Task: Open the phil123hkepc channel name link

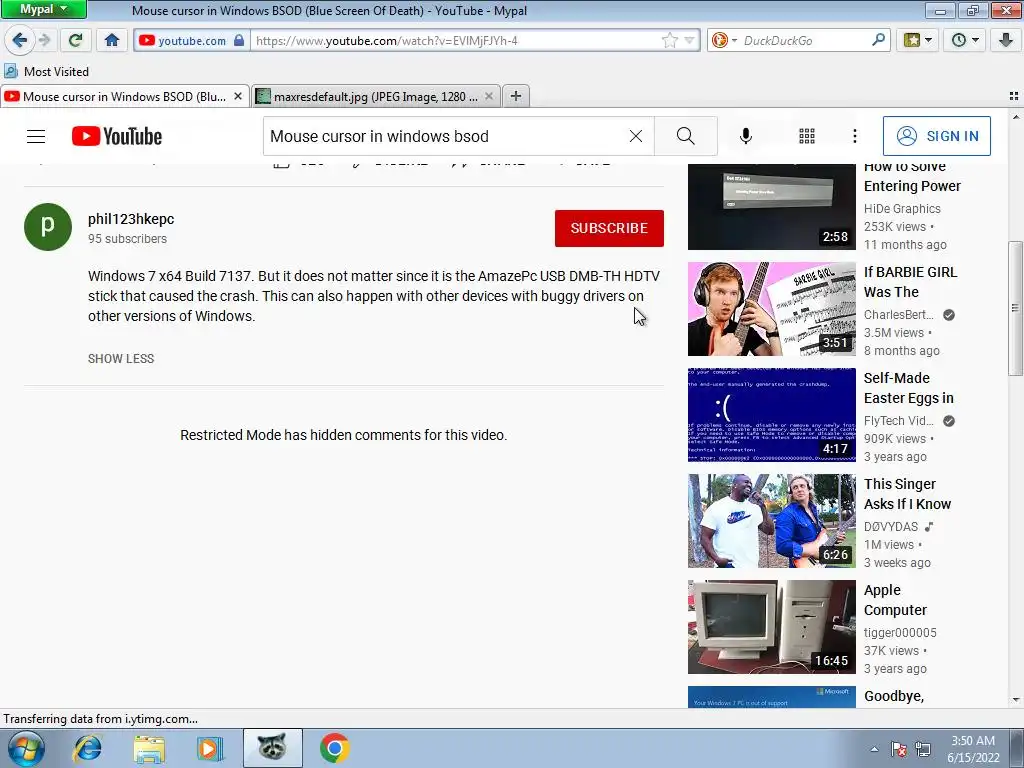Action: (131, 219)
